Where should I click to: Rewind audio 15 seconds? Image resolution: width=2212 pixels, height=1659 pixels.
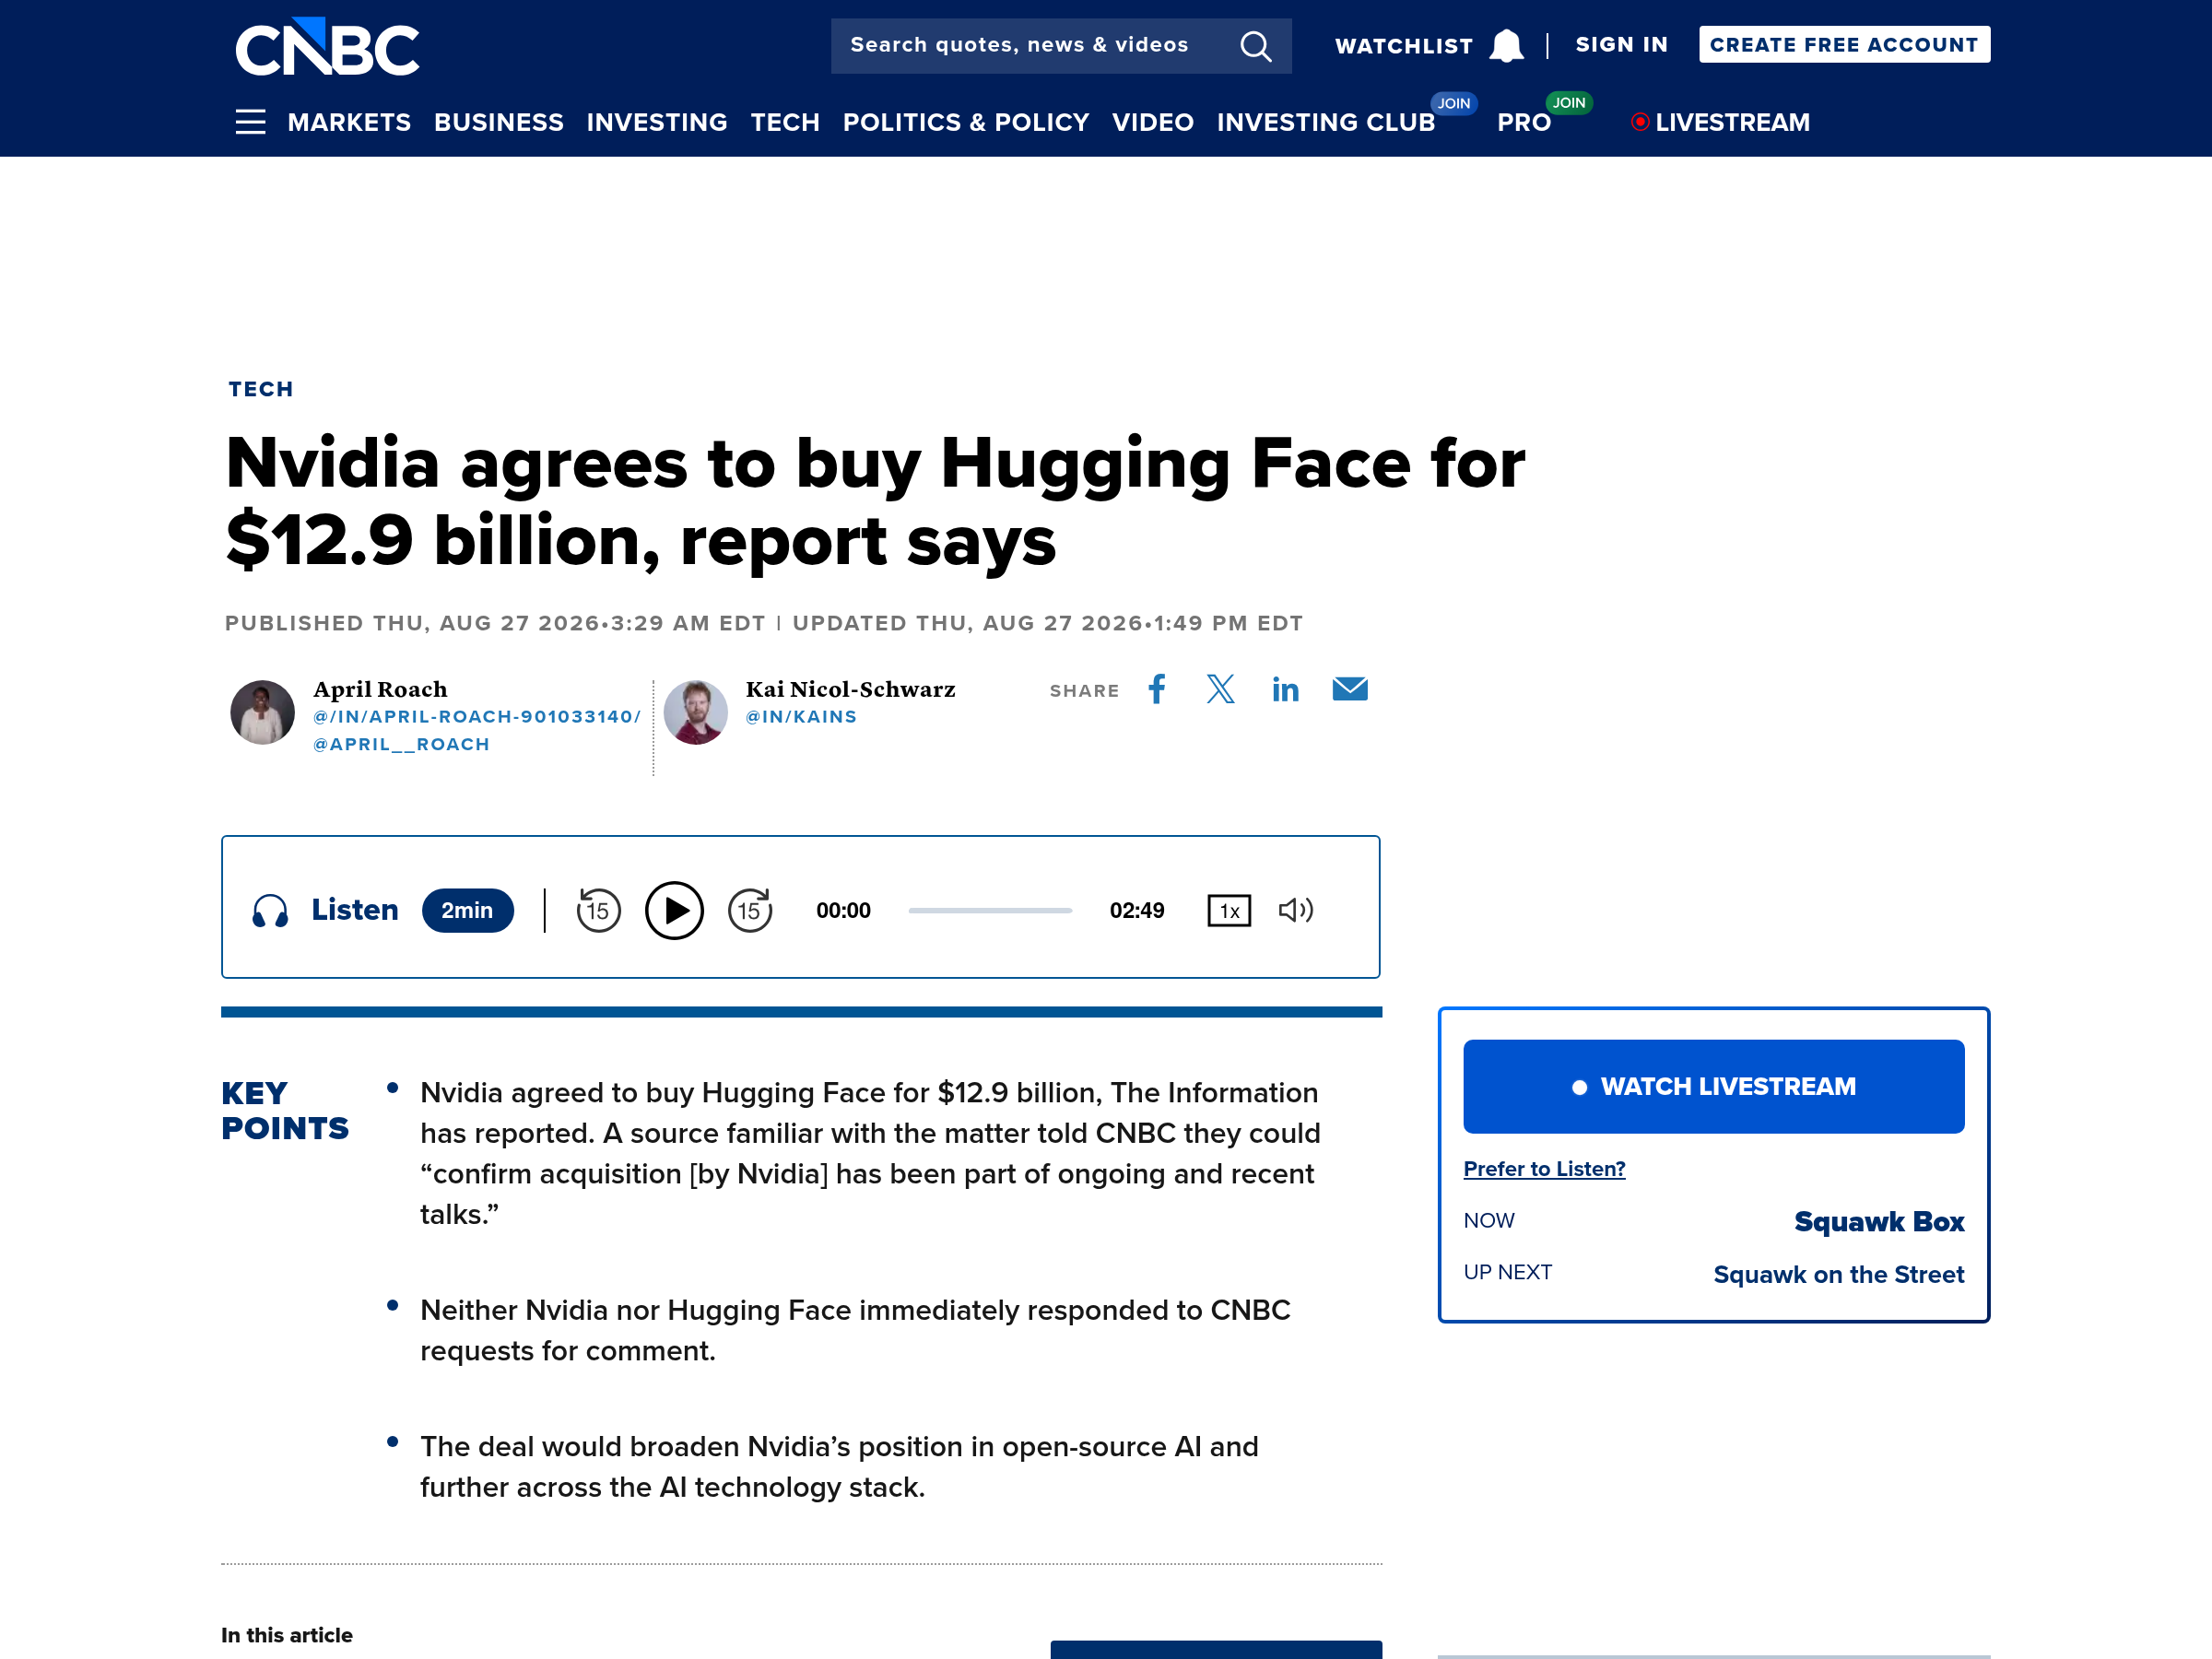click(598, 910)
